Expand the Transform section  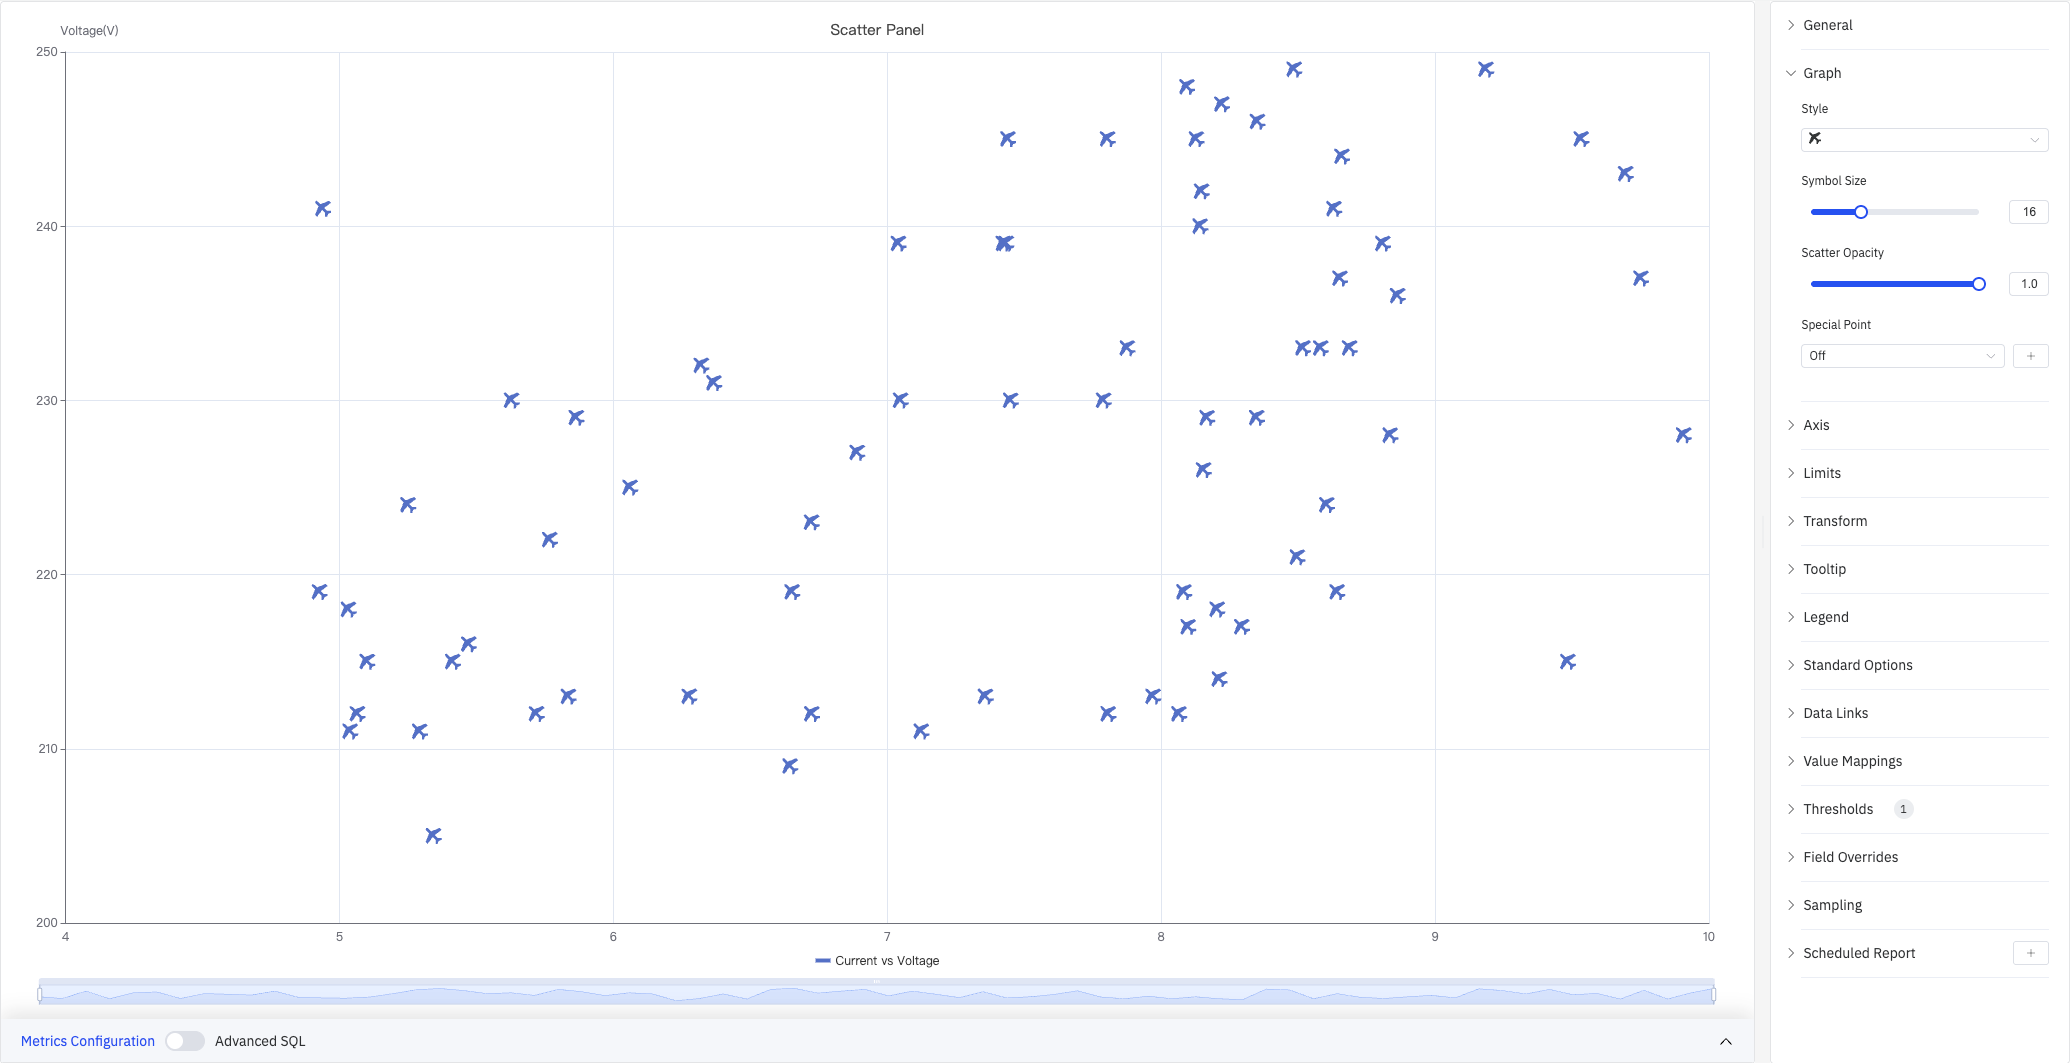[1834, 521]
